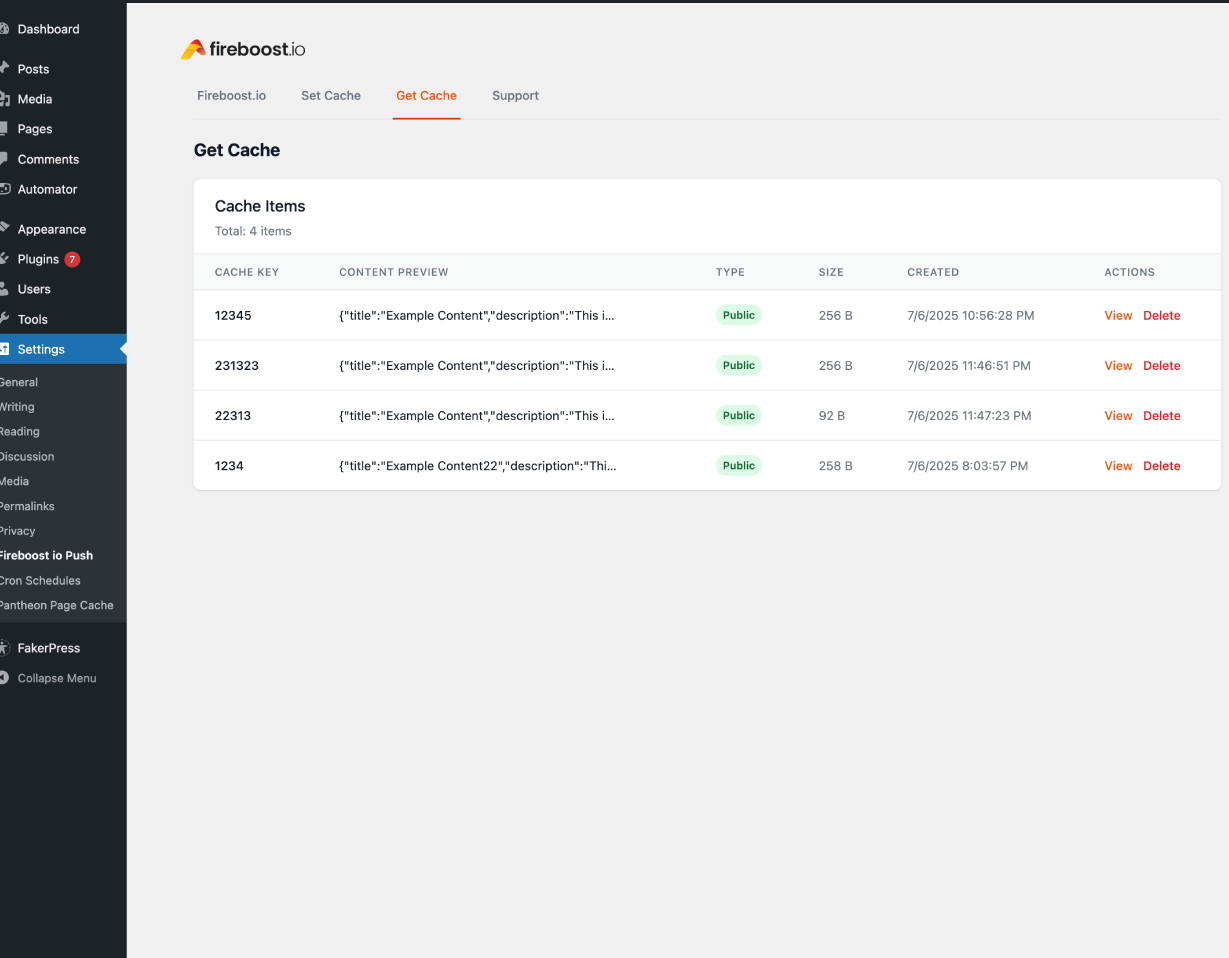
Task: Click the Public badge for key 12345
Action: pos(739,315)
